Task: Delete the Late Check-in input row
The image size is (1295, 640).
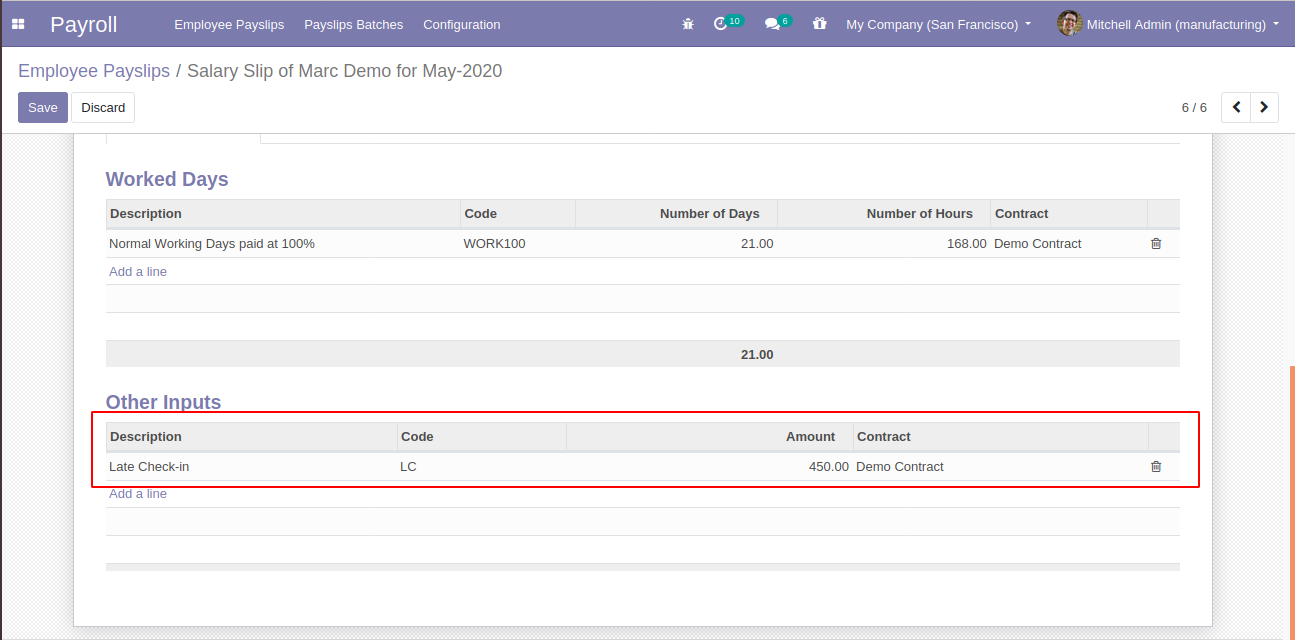Action: tap(1156, 466)
